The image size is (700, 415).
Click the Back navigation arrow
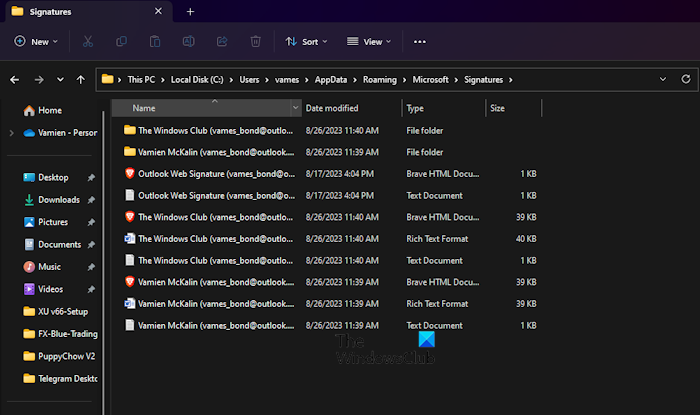tap(15, 79)
